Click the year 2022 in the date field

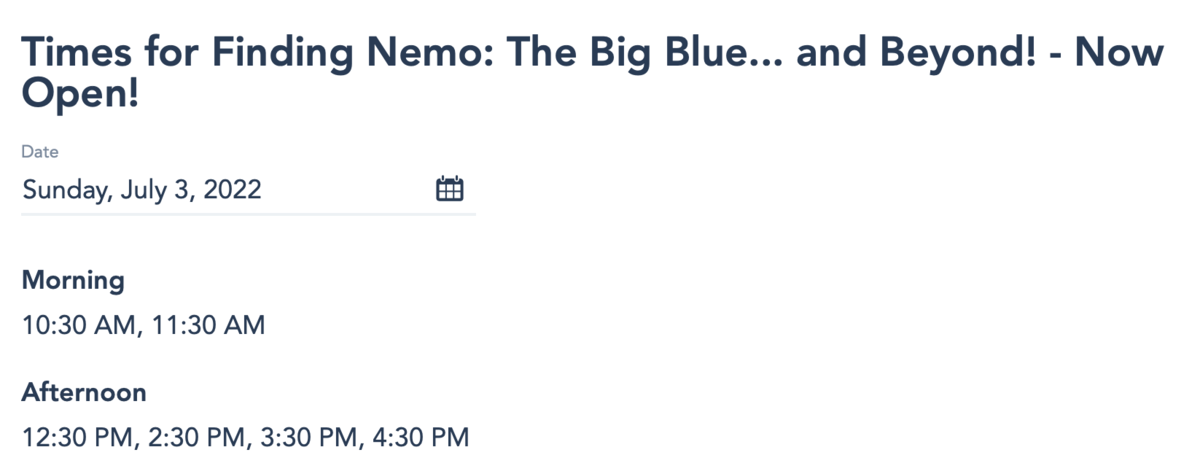pyautogui.click(x=232, y=190)
